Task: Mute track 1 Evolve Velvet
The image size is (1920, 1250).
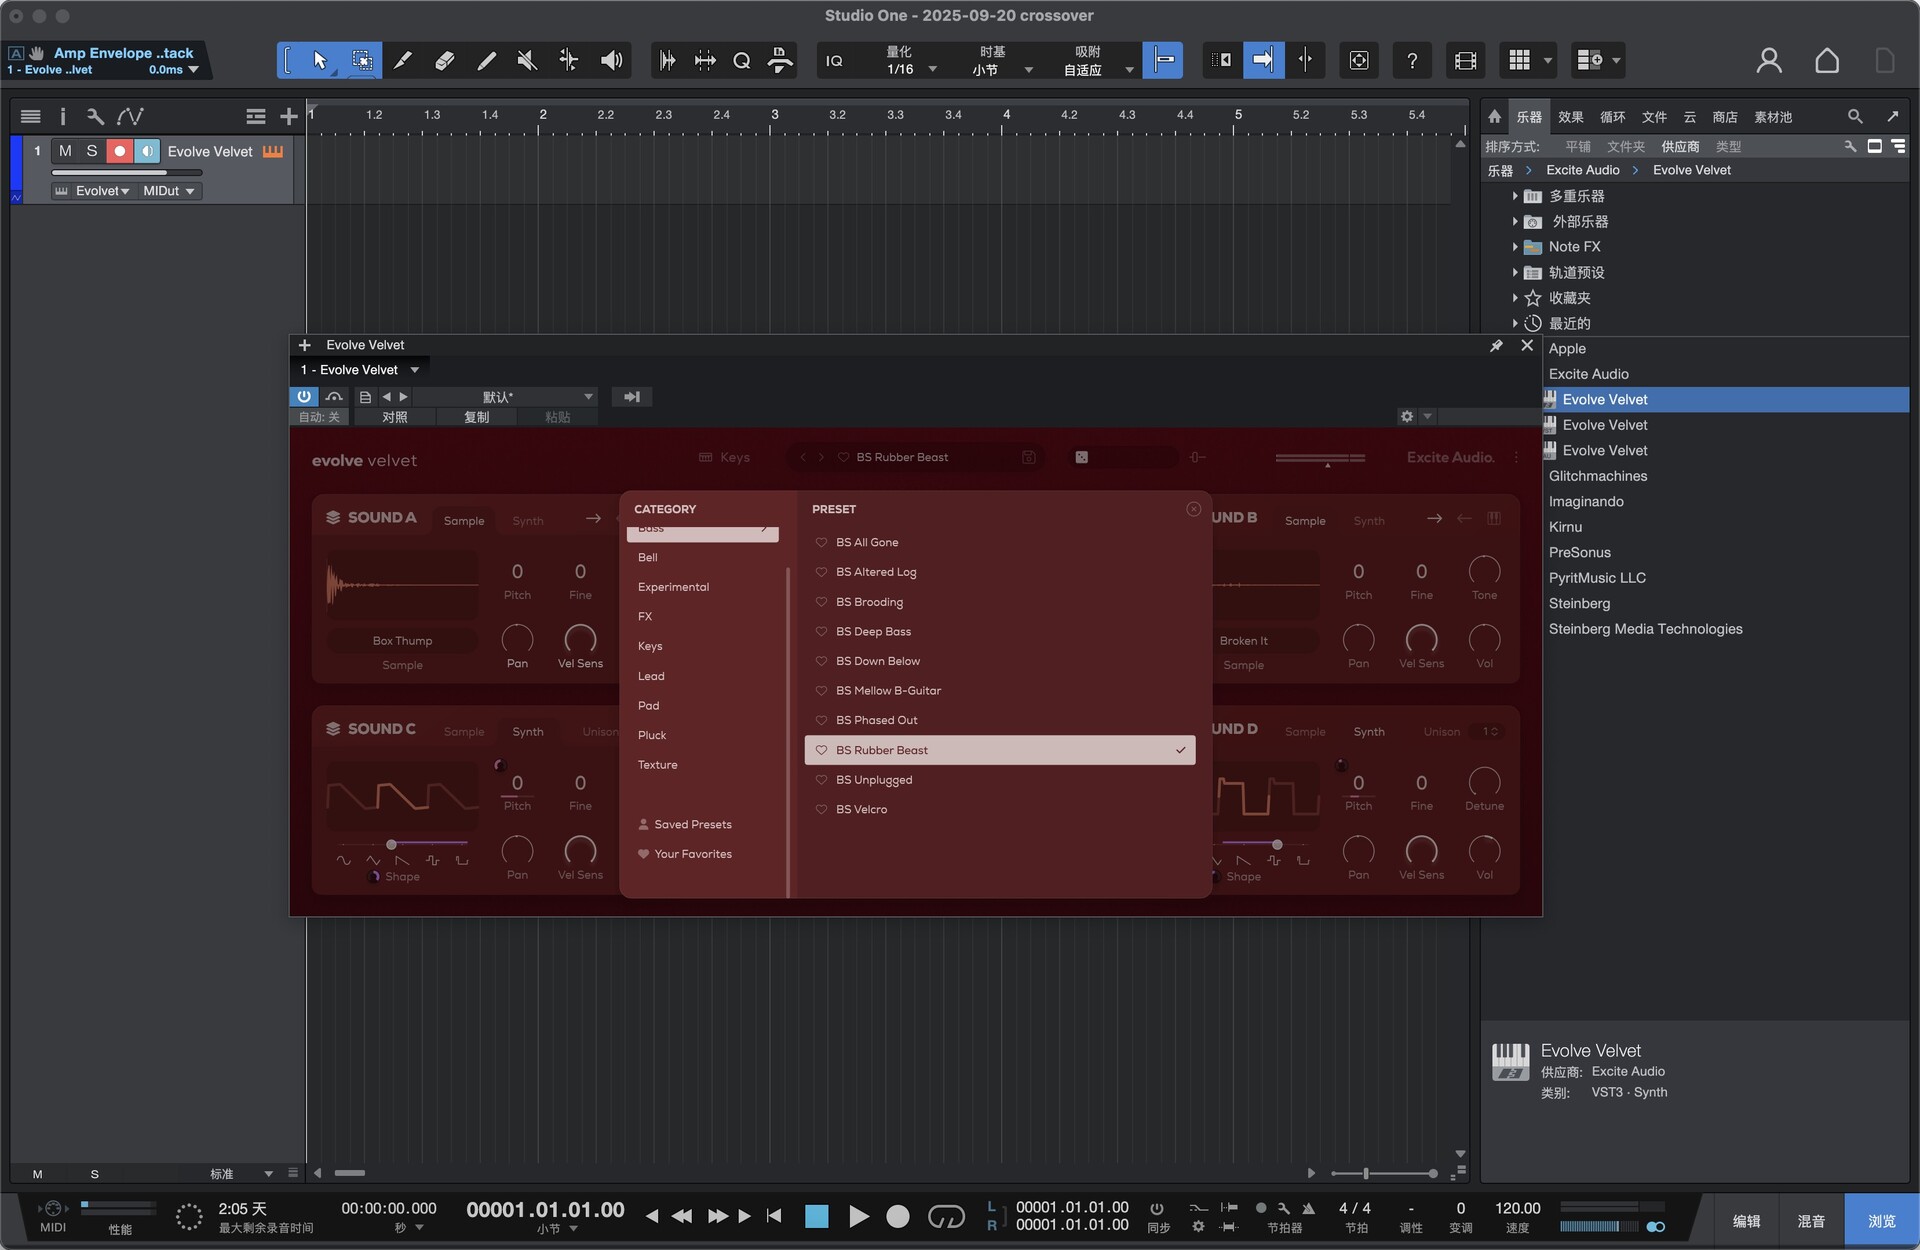Action: [65, 151]
